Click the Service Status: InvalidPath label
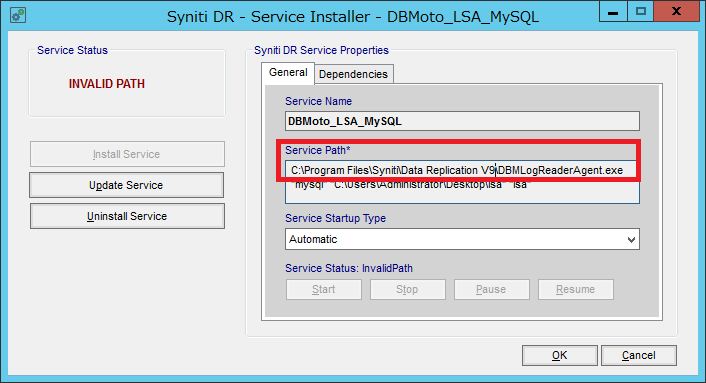This screenshot has width=706, height=383. [349, 268]
